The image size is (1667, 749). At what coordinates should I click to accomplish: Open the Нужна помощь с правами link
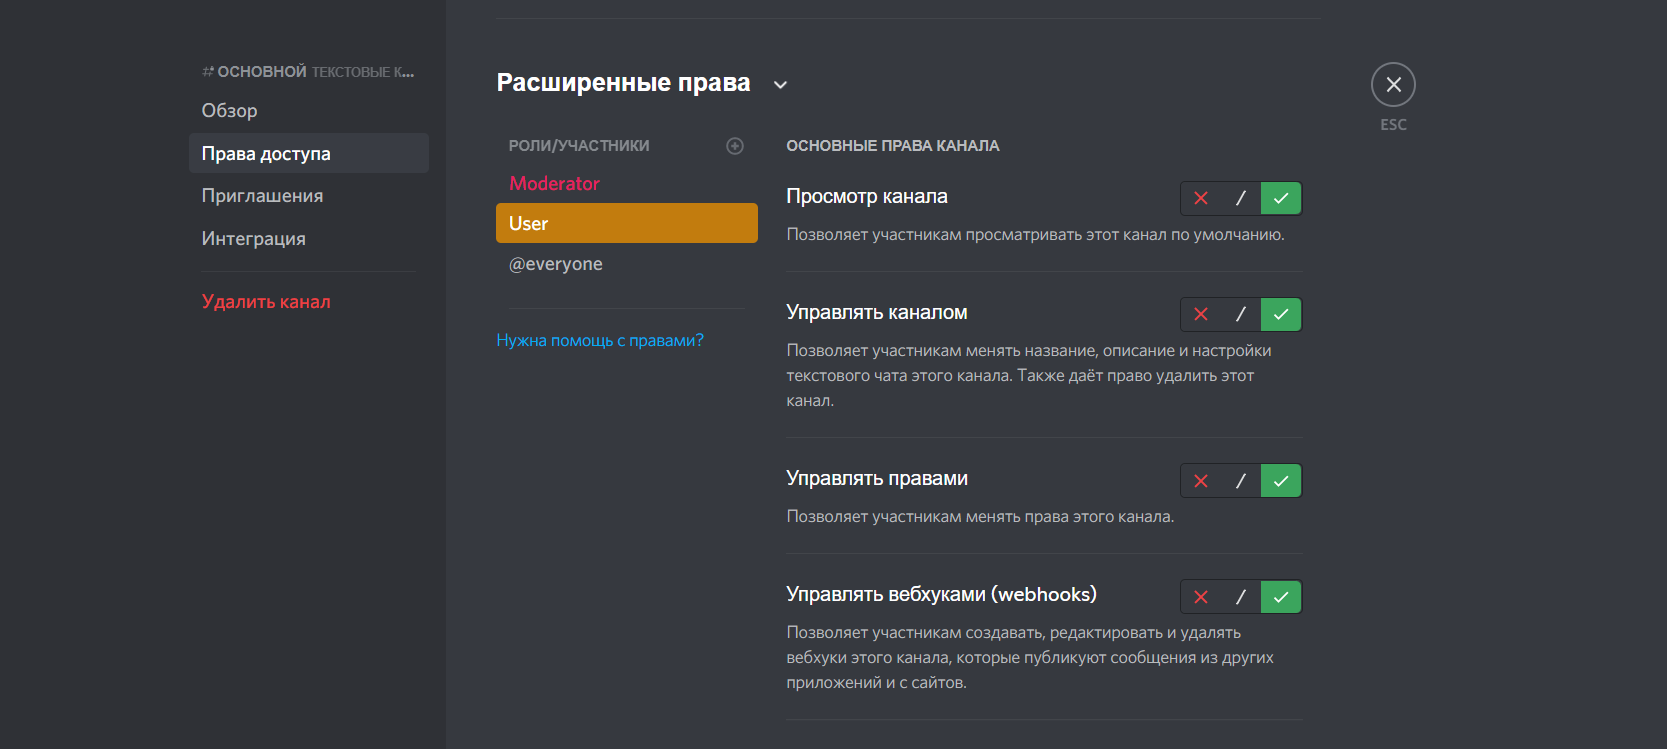600,340
